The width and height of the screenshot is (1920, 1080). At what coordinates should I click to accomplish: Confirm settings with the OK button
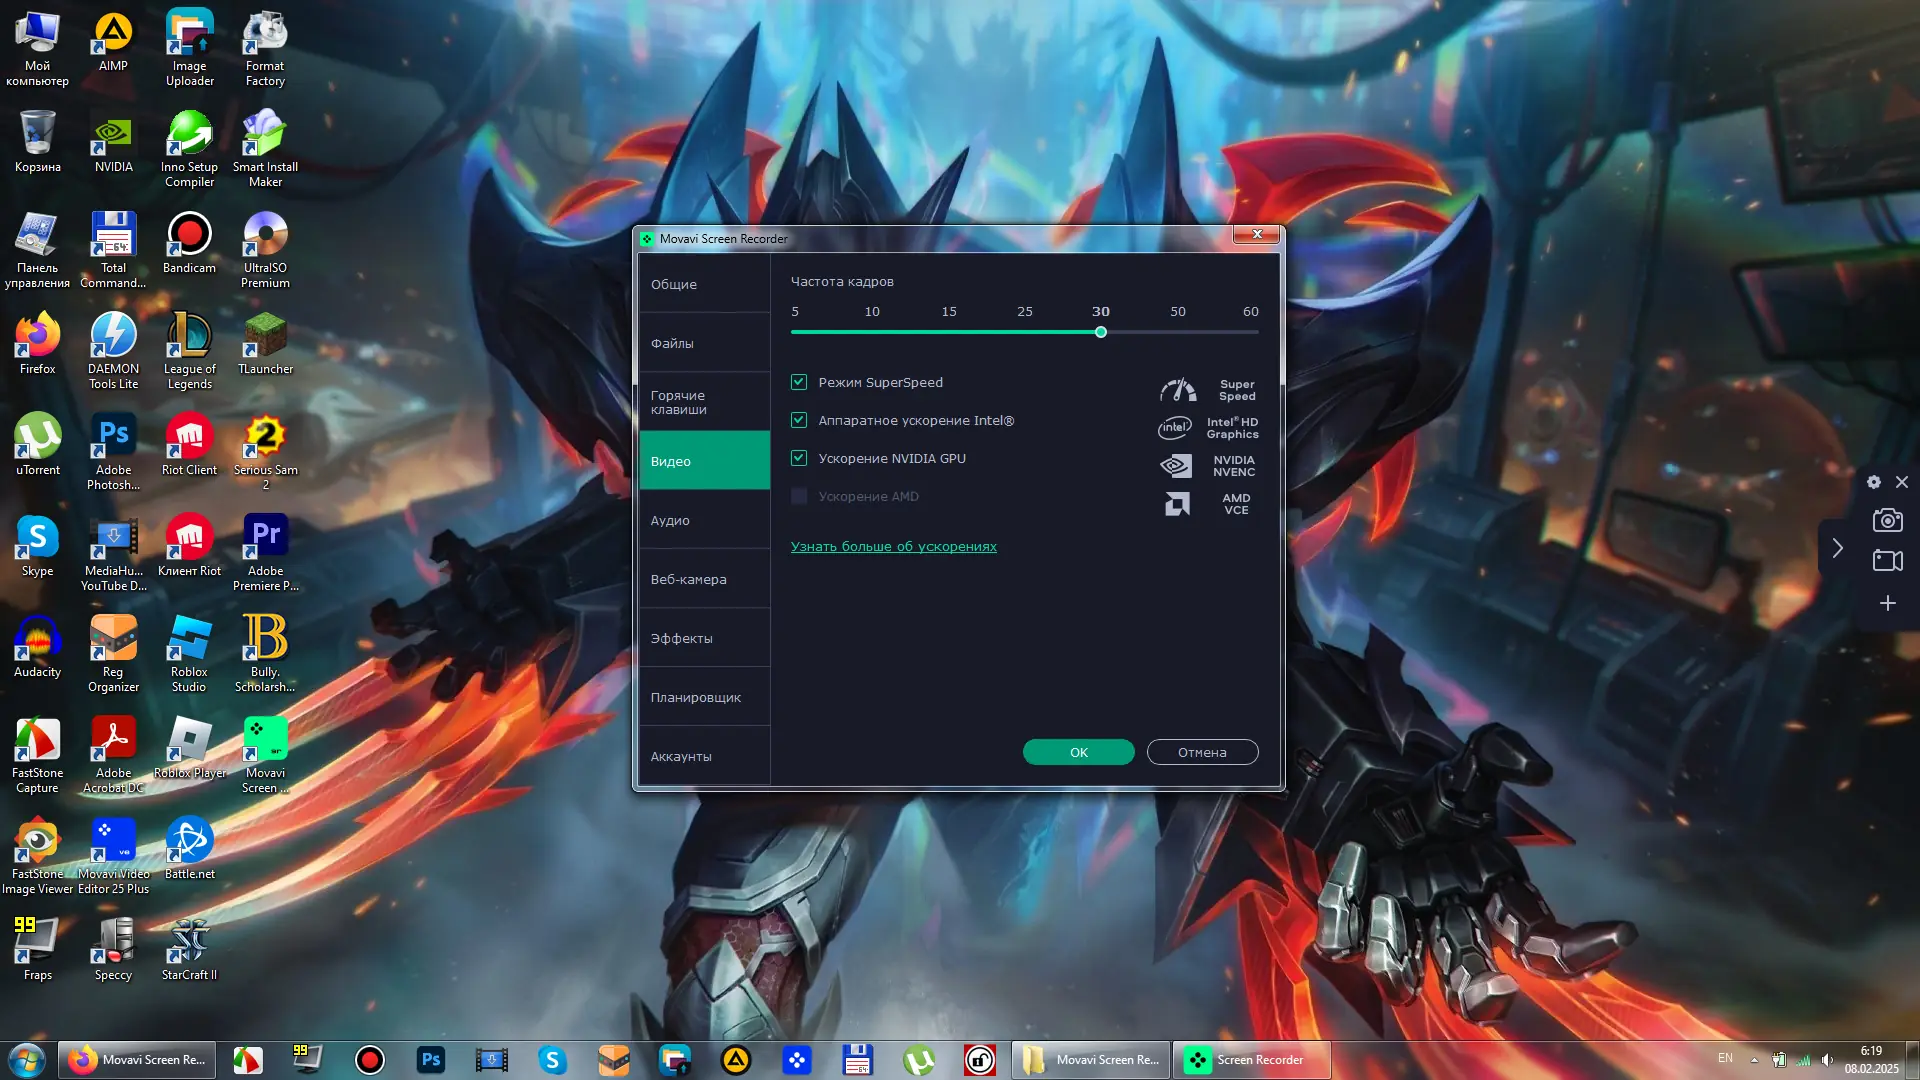1078,752
